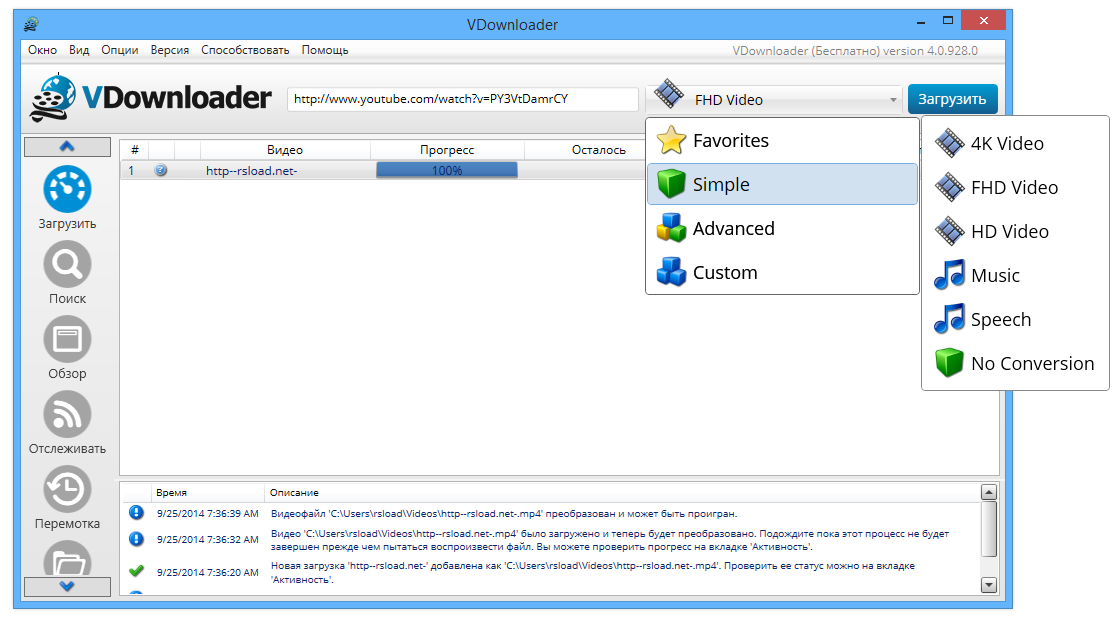This screenshot has height=629, width=1120.
Task: Click the Speech note icon
Action: pos(949,319)
